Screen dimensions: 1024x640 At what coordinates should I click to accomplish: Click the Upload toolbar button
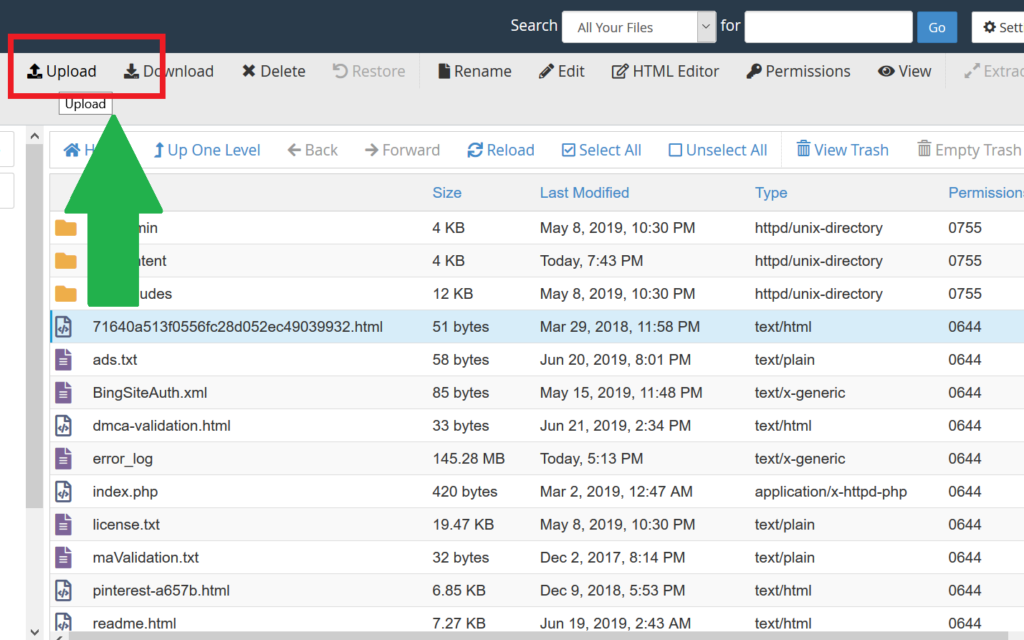[x=62, y=71]
